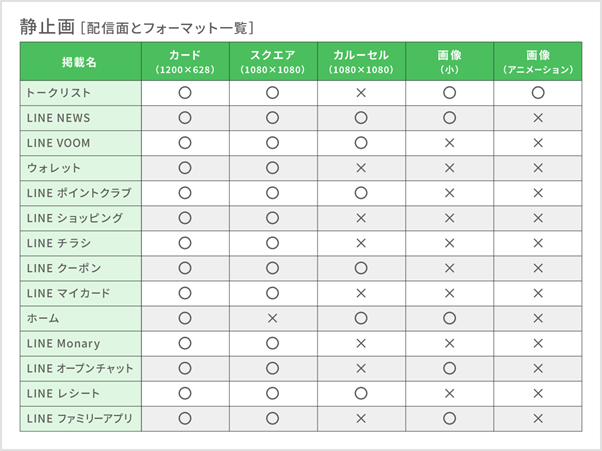Click the circle in LINE ファミリーアプリ カード column
602x451 pixels.
185,418
